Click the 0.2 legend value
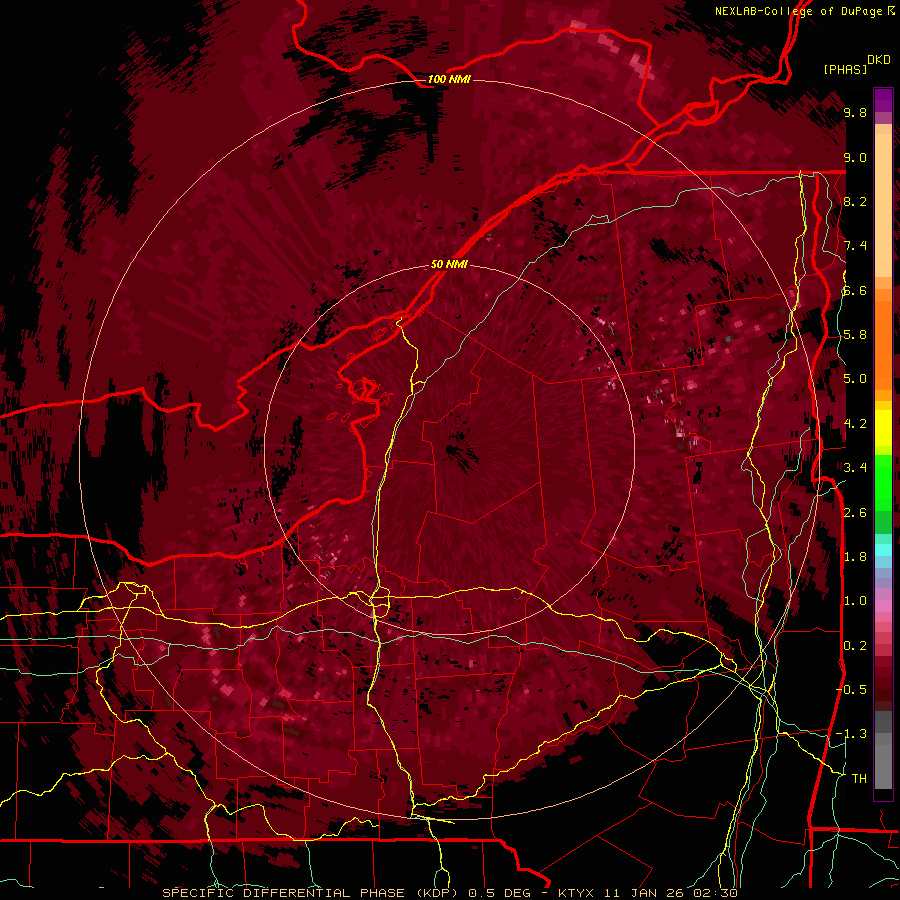 coord(855,645)
